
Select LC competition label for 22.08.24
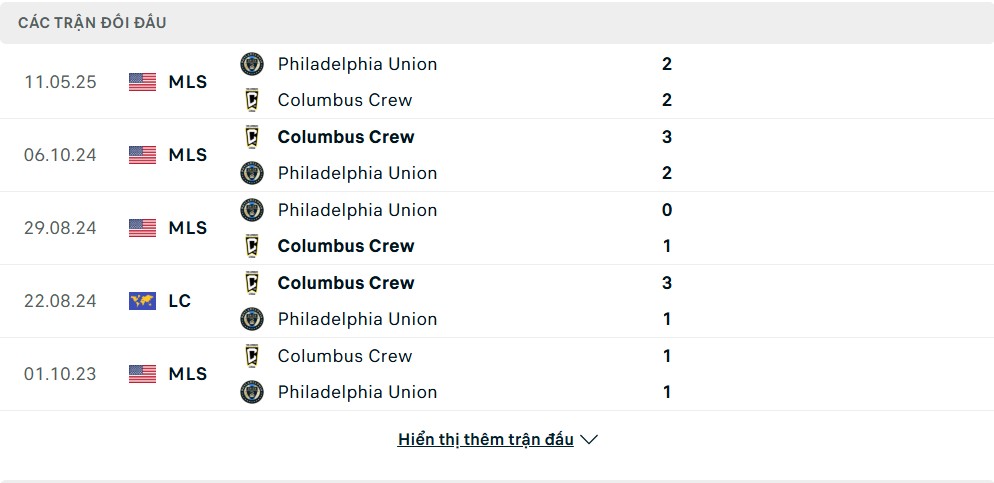180,300
